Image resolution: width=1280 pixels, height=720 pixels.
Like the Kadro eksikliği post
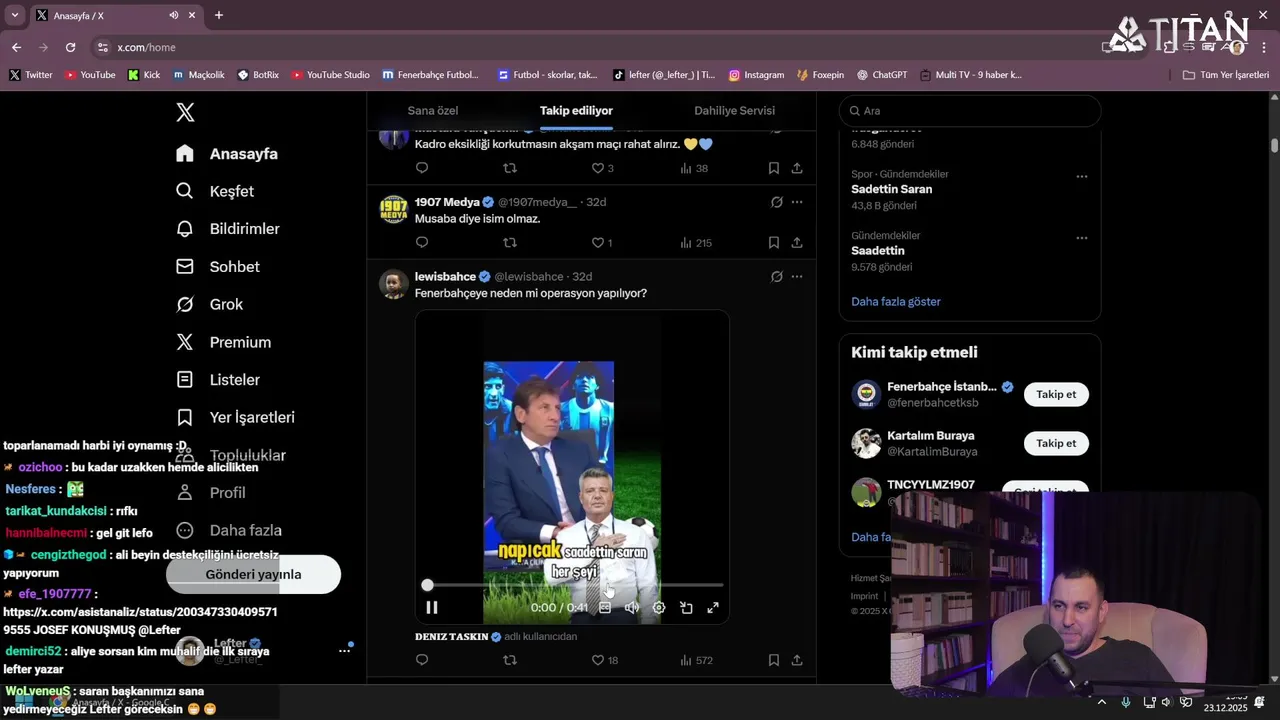[x=603, y=168]
